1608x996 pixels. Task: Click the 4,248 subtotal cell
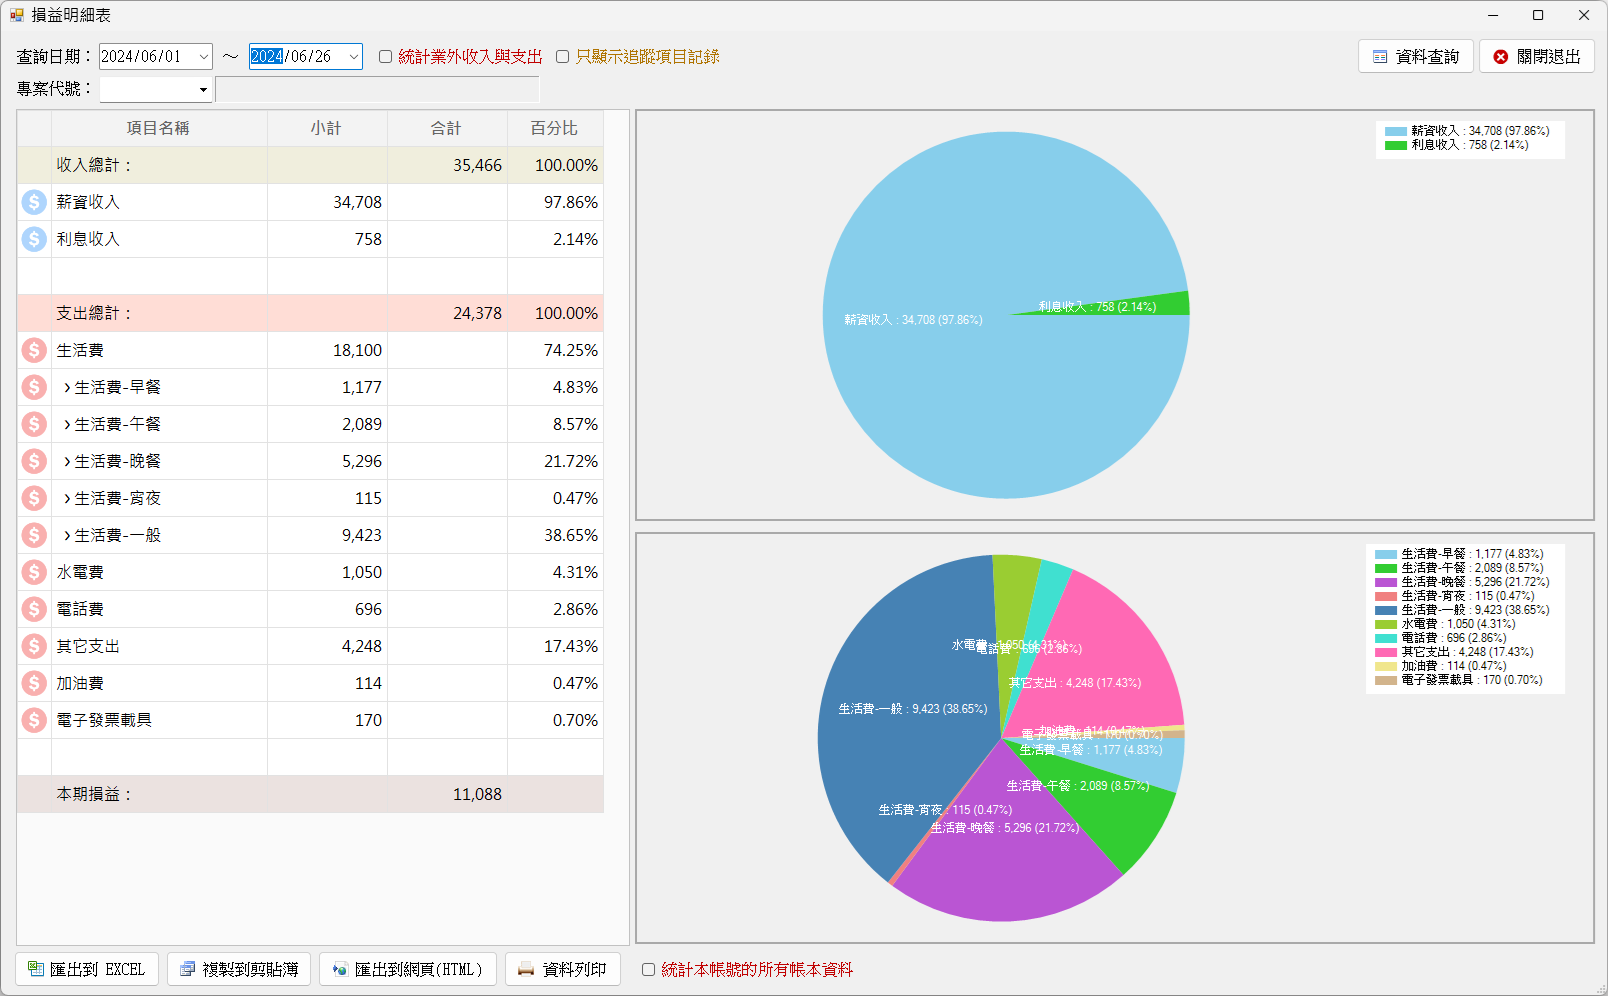coord(327,646)
